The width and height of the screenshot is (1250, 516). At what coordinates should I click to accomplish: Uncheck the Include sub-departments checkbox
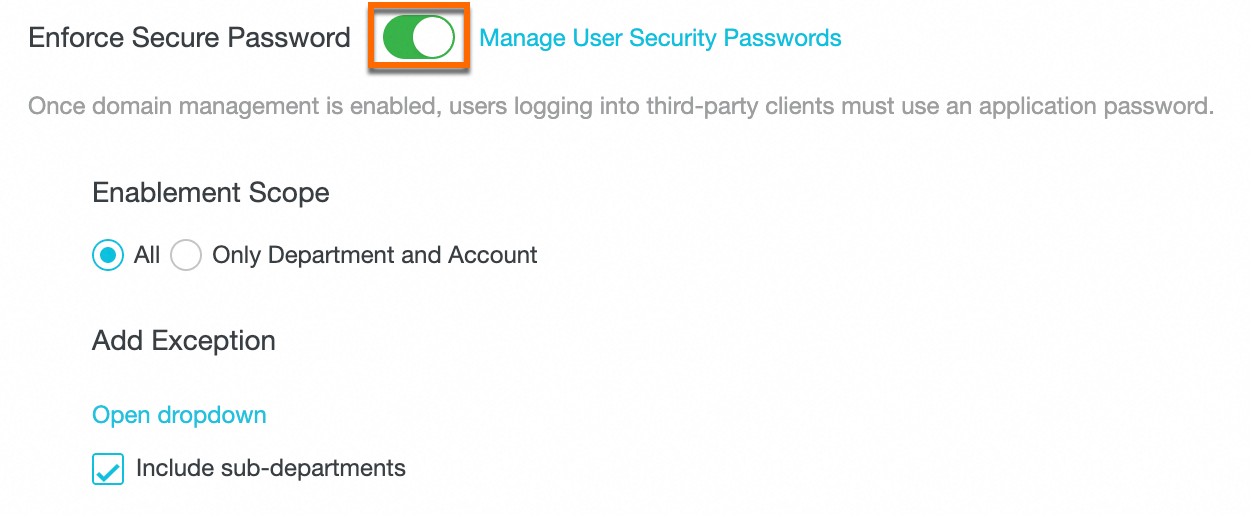click(108, 468)
